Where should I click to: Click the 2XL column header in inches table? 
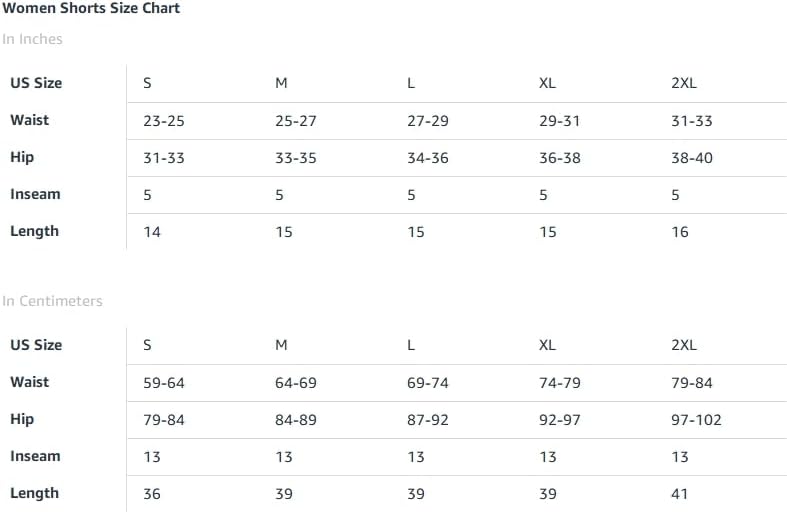(x=684, y=83)
